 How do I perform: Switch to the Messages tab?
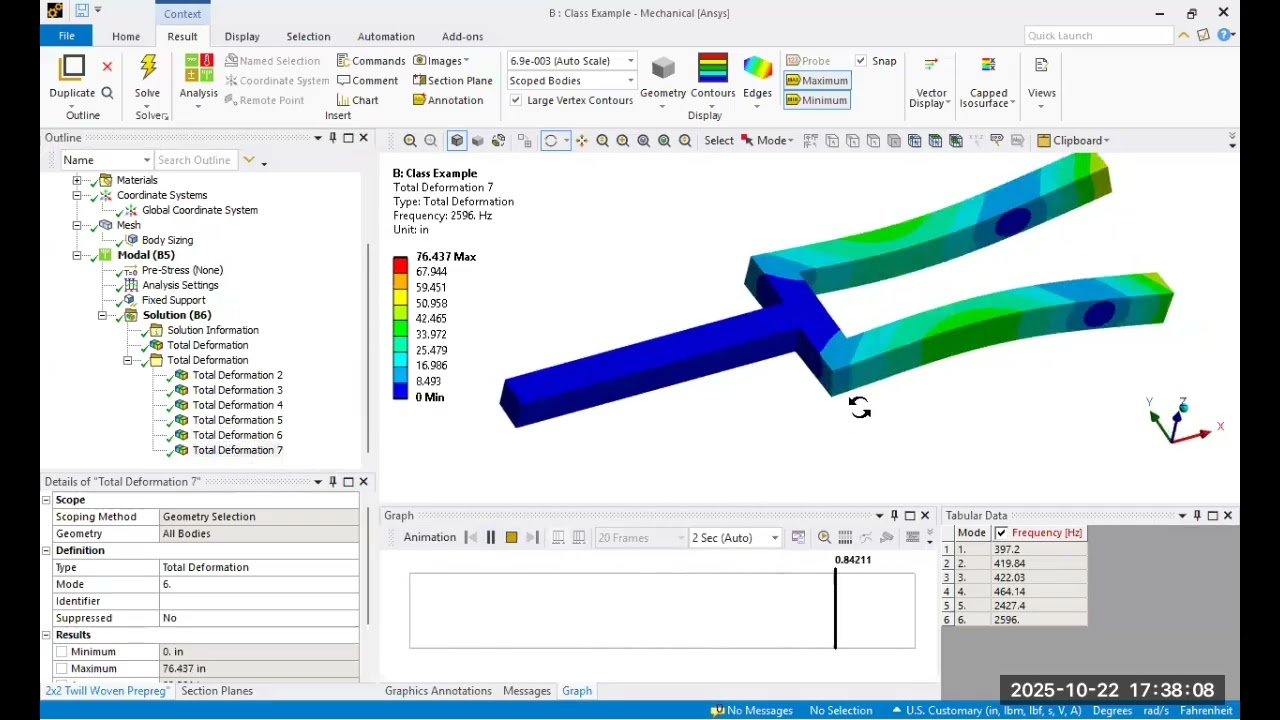pos(527,691)
